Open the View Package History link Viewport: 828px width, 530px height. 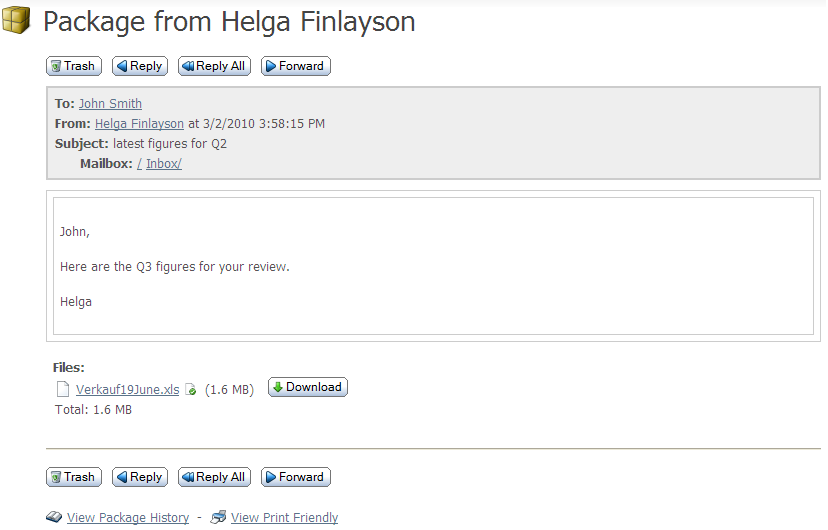coord(128,518)
